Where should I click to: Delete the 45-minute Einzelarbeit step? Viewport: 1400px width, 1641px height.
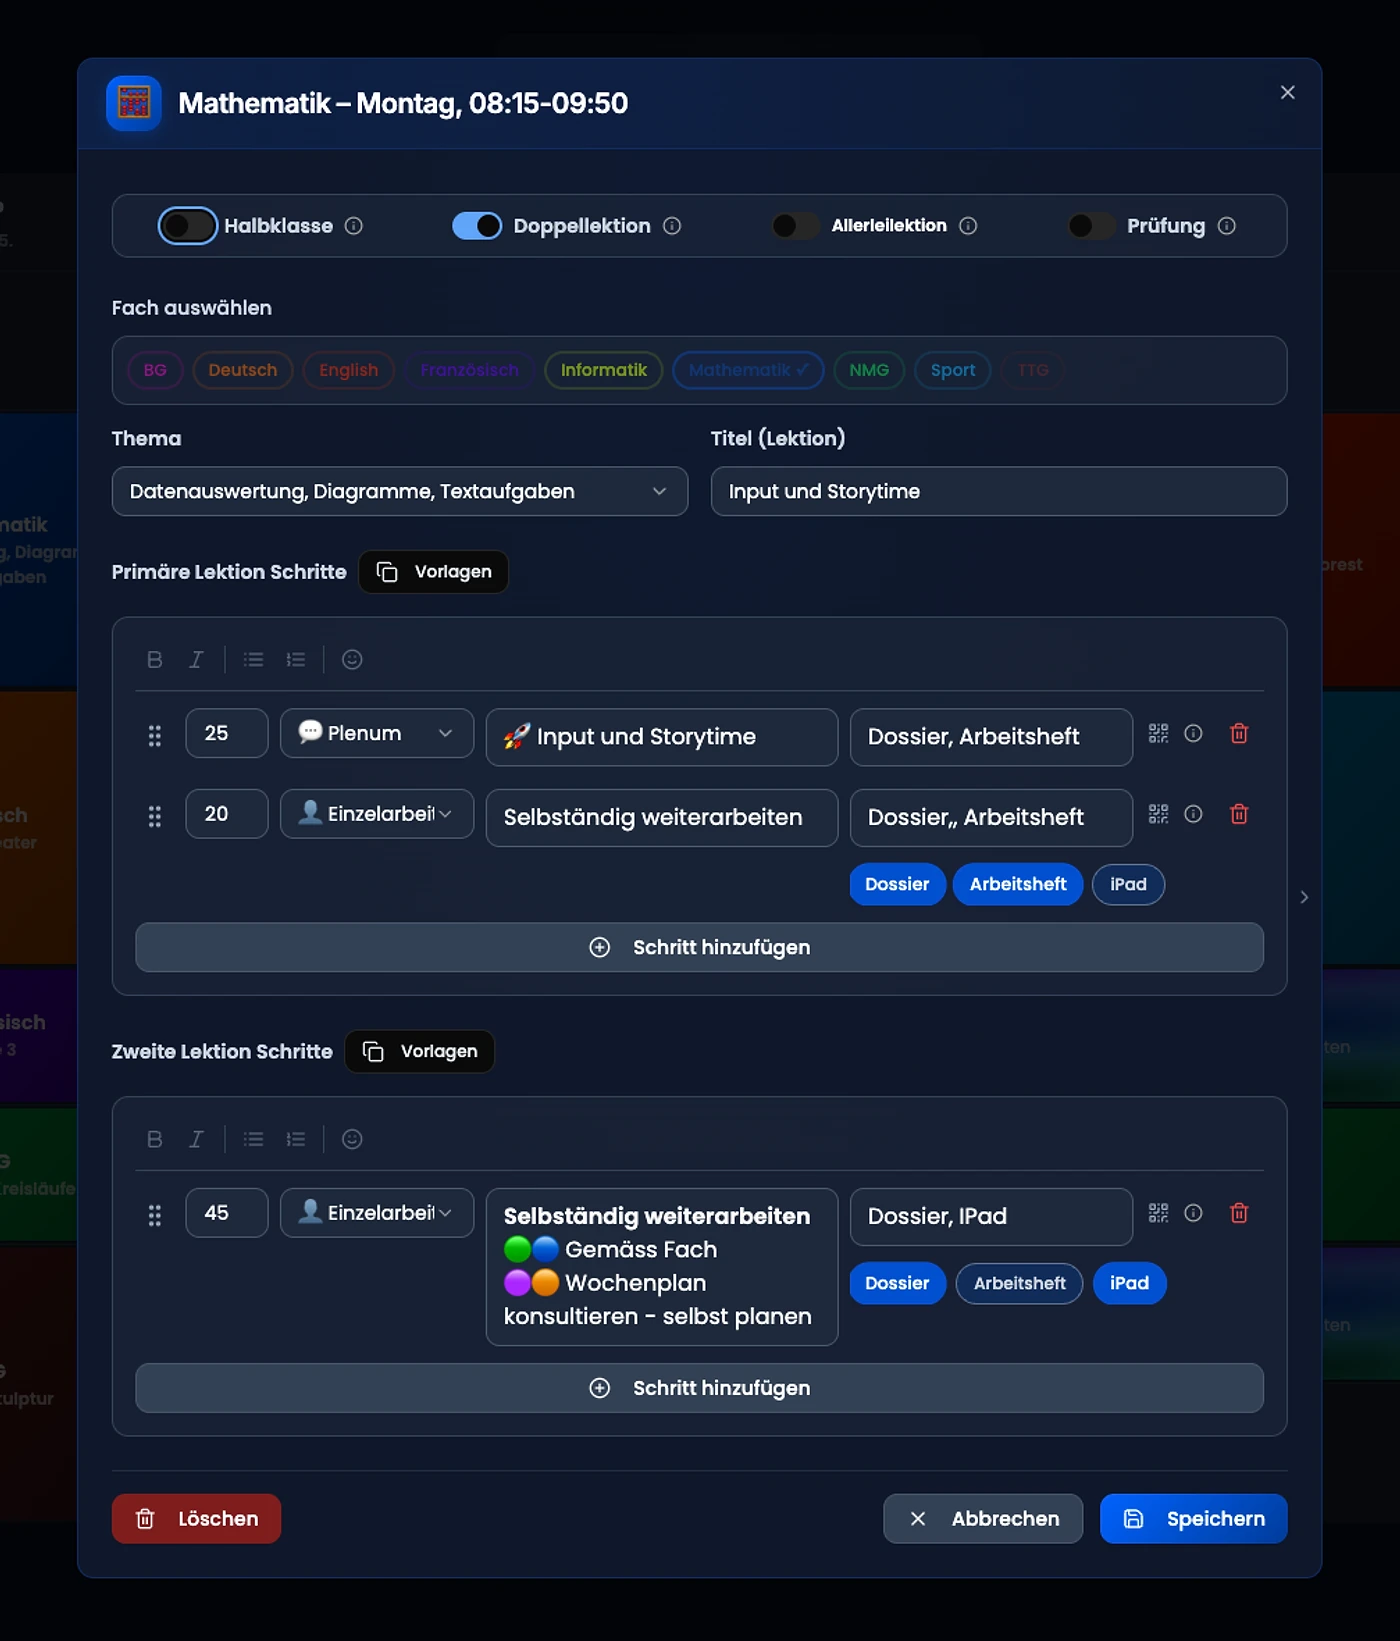pos(1239,1213)
